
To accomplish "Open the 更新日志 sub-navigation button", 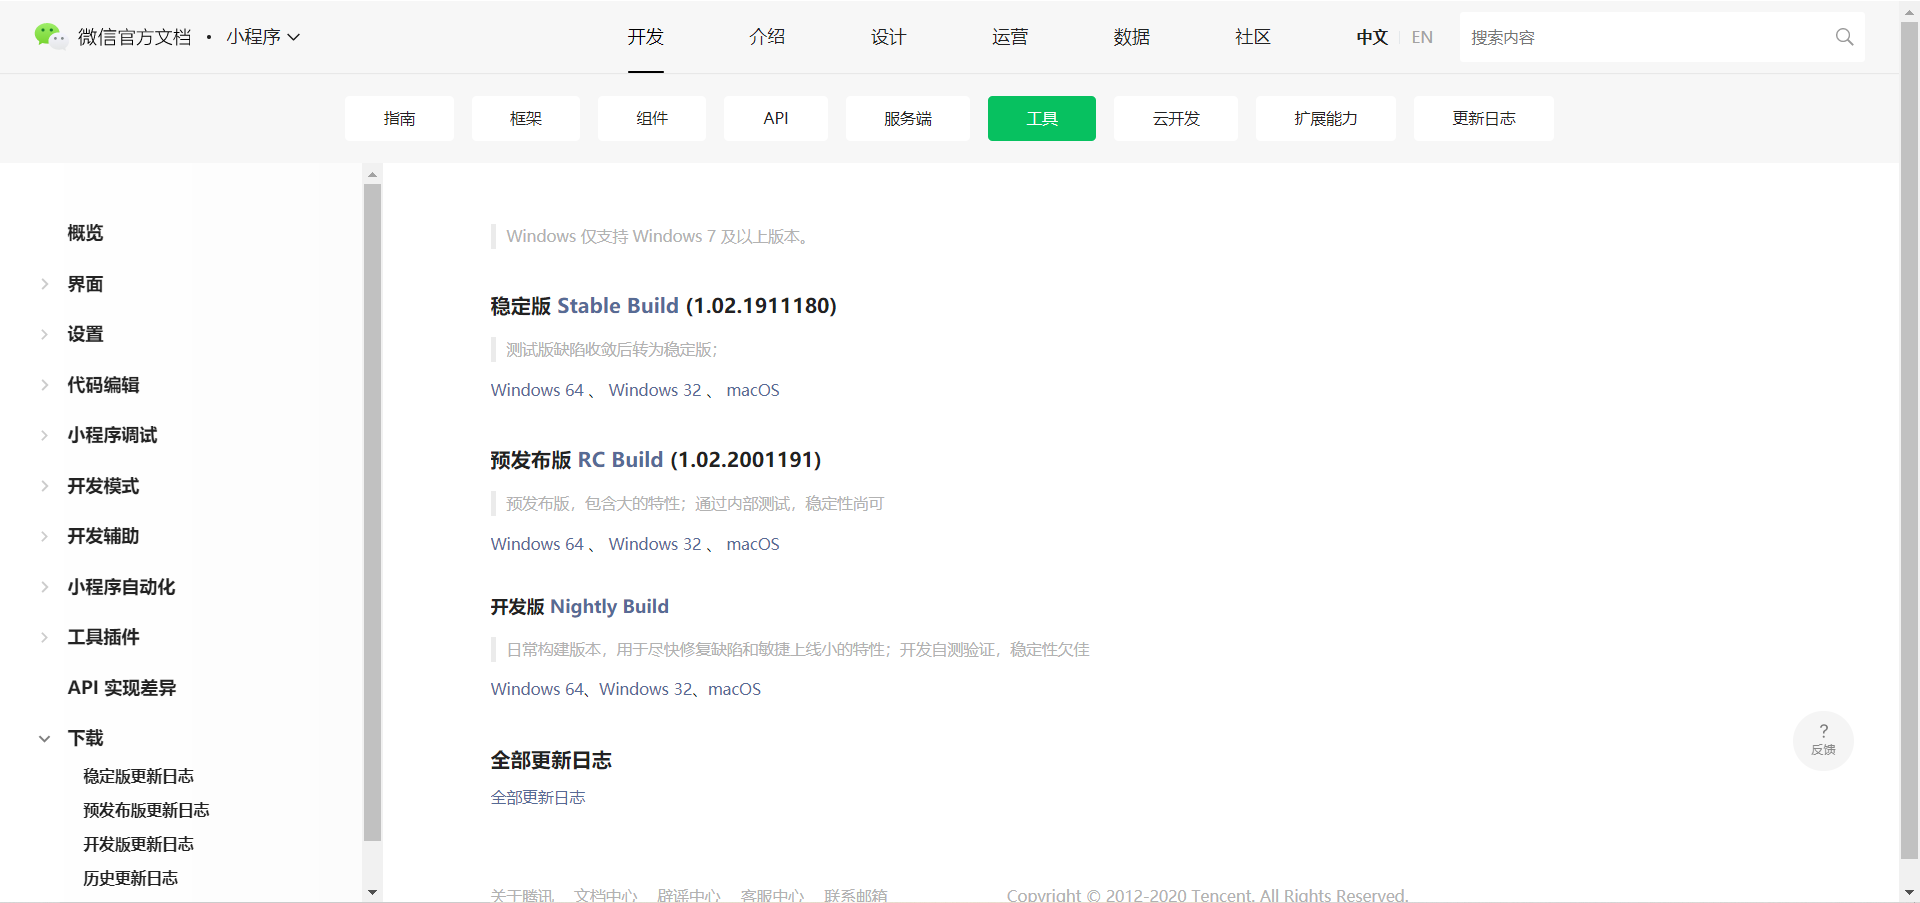I will [1484, 118].
